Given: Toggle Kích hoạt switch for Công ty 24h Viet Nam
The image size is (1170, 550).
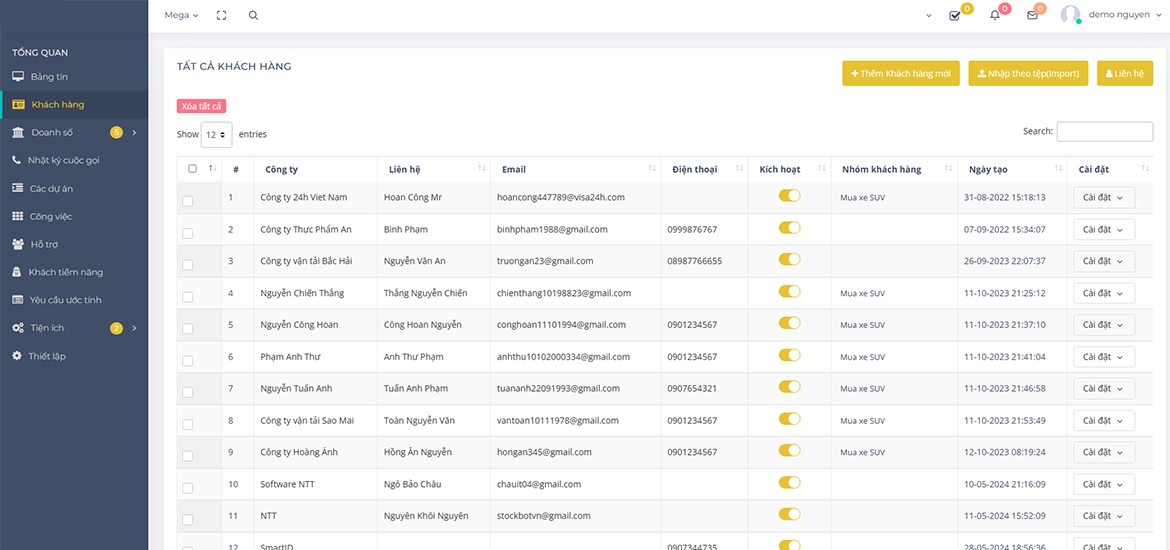Looking at the screenshot, I should [x=789, y=197].
